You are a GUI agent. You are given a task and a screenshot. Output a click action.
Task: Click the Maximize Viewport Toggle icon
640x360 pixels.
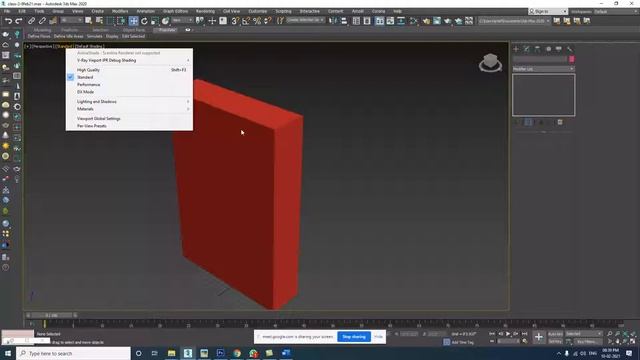pyautogui.click(x=633, y=341)
